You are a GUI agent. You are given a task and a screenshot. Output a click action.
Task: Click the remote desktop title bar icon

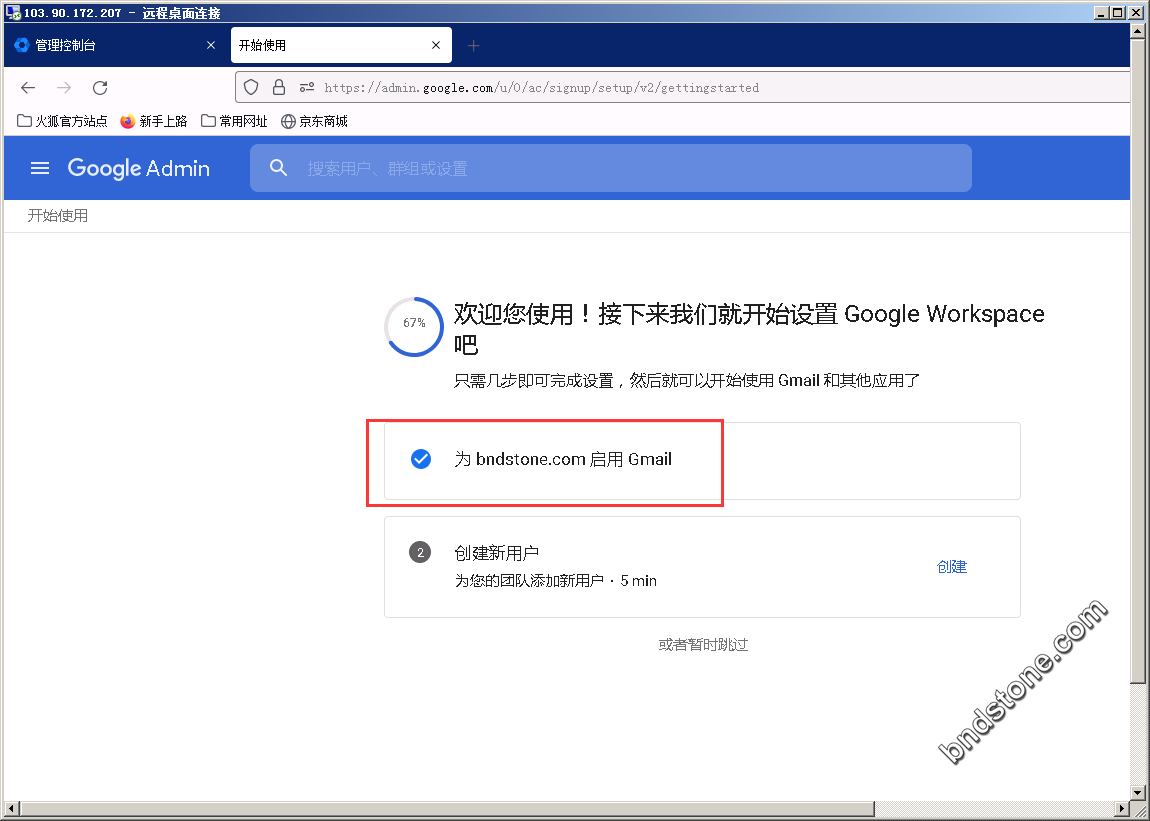12,12
